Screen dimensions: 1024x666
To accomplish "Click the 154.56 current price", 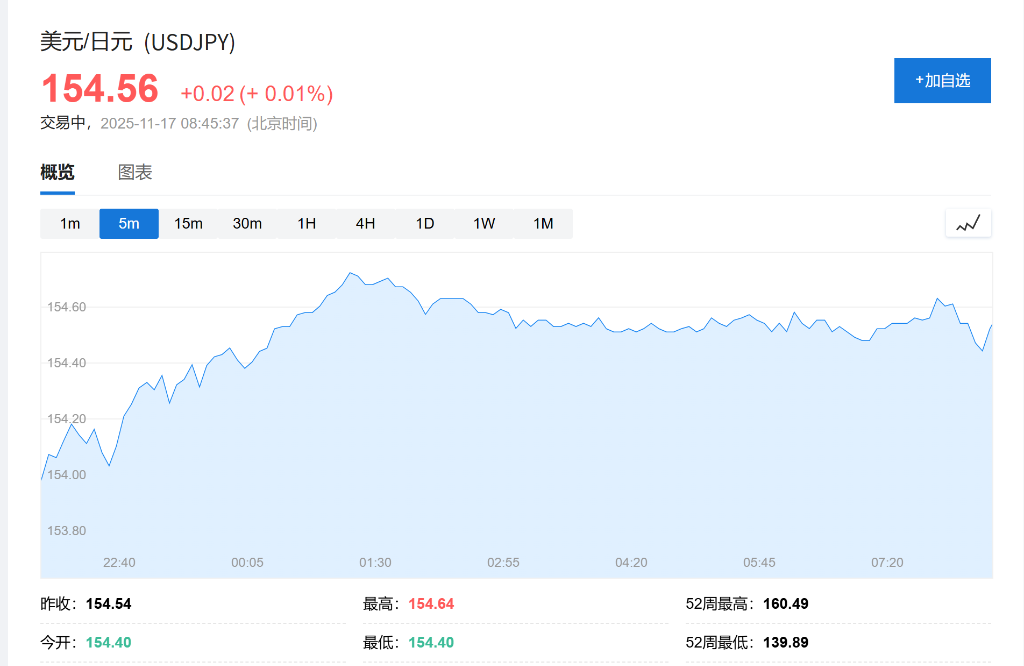I will (x=99, y=89).
